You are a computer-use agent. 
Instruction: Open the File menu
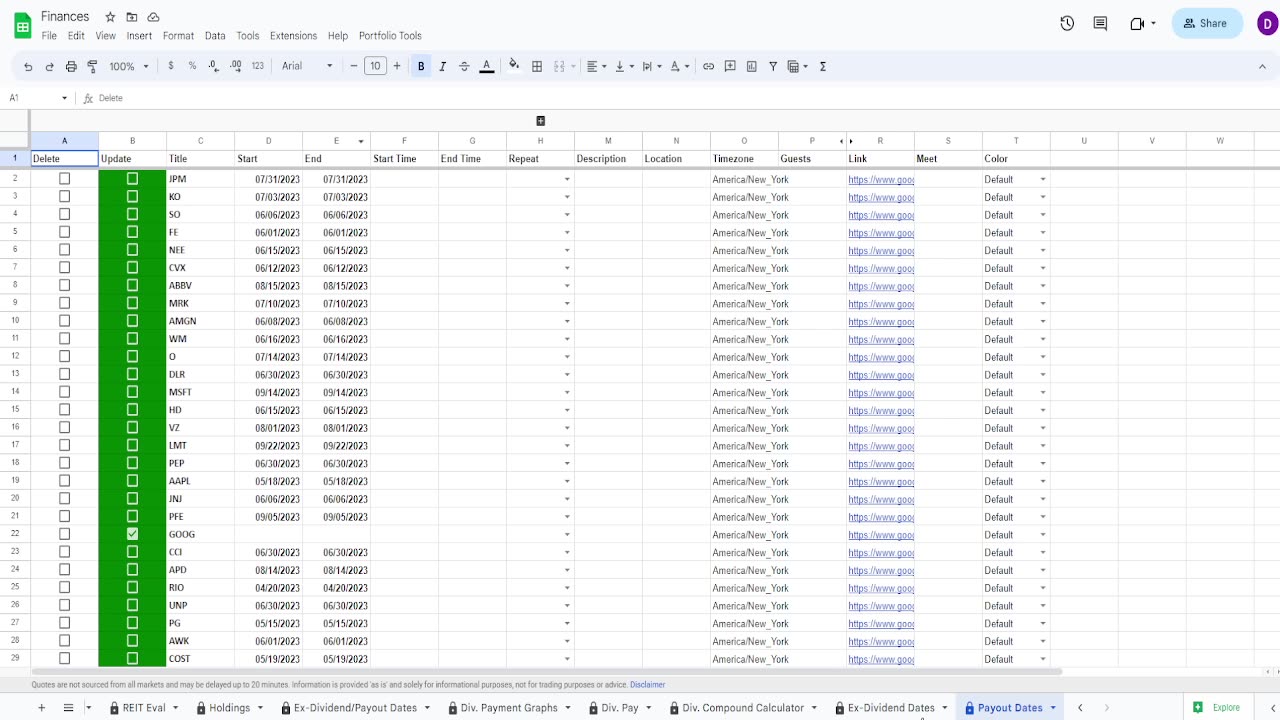coord(49,36)
